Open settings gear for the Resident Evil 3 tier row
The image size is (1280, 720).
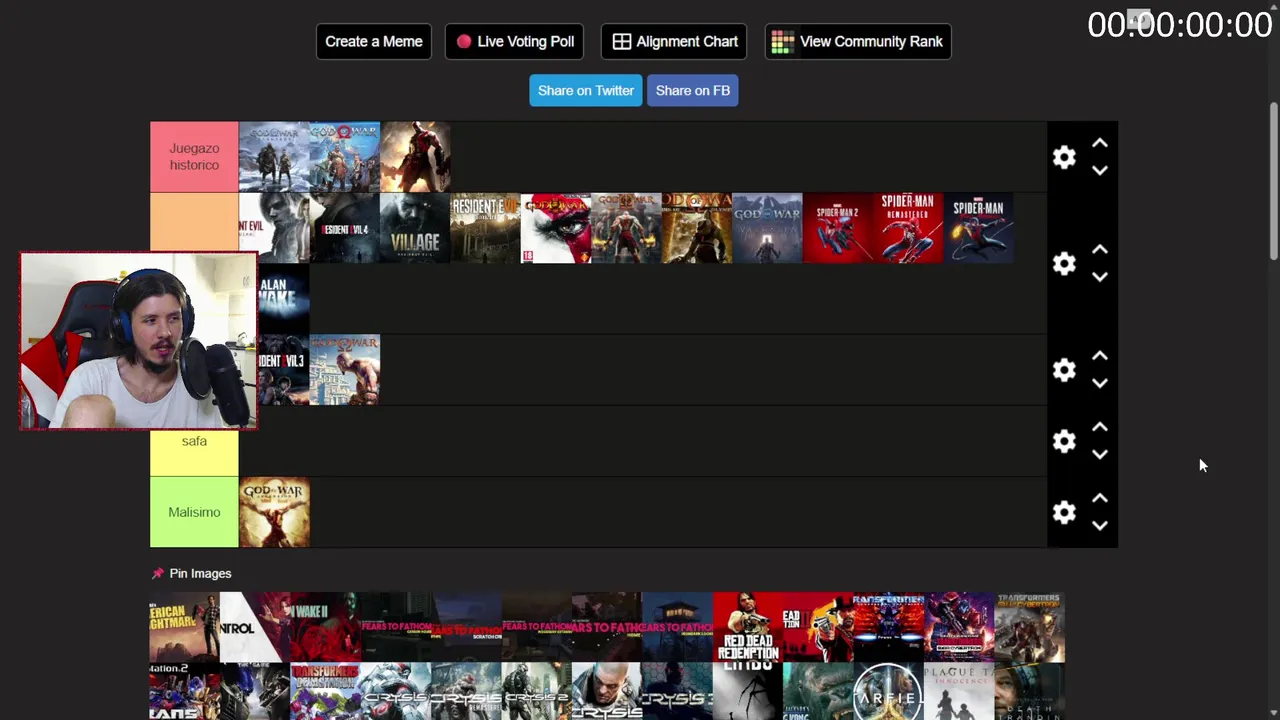(x=1064, y=370)
